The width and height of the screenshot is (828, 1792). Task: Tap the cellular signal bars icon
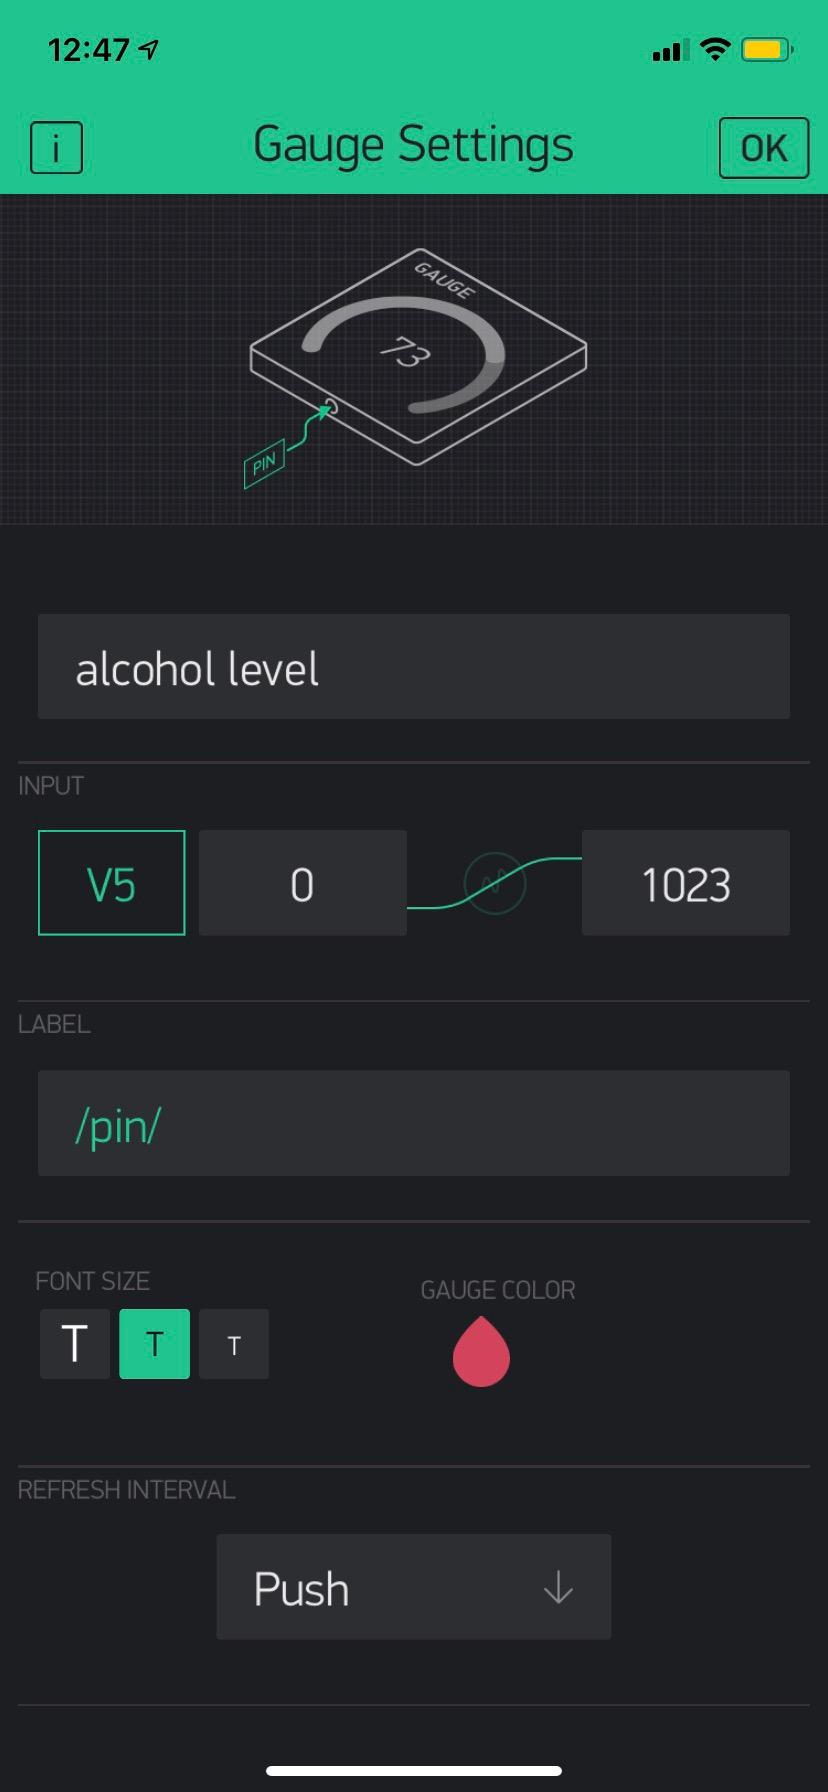click(x=670, y=50)
